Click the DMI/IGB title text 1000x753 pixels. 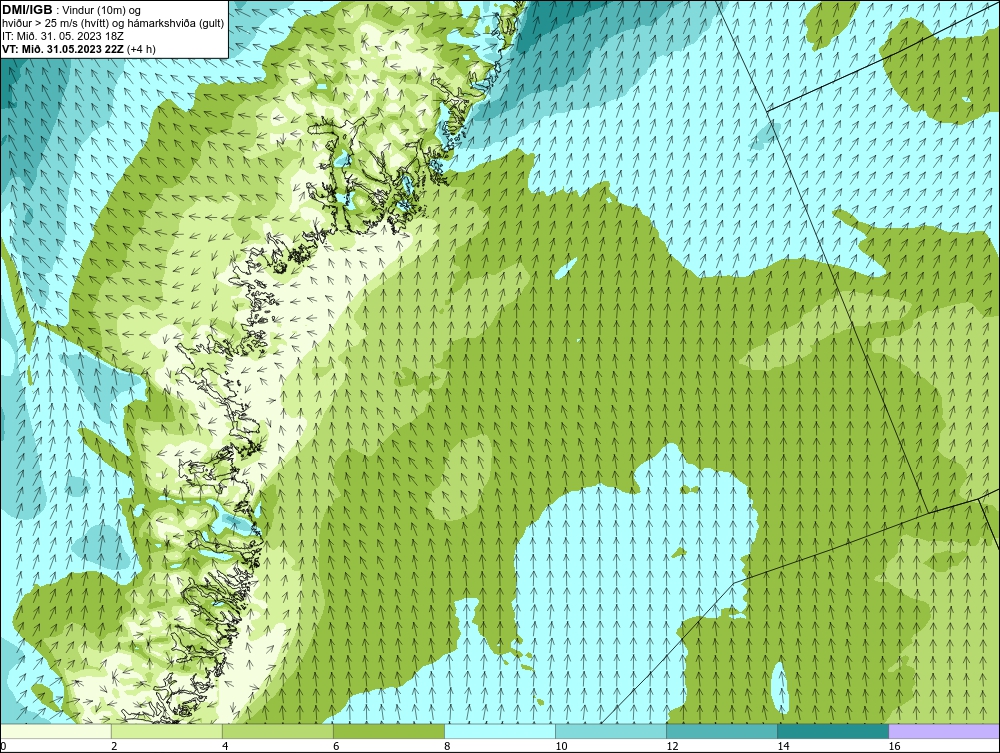tap(27, 10)
